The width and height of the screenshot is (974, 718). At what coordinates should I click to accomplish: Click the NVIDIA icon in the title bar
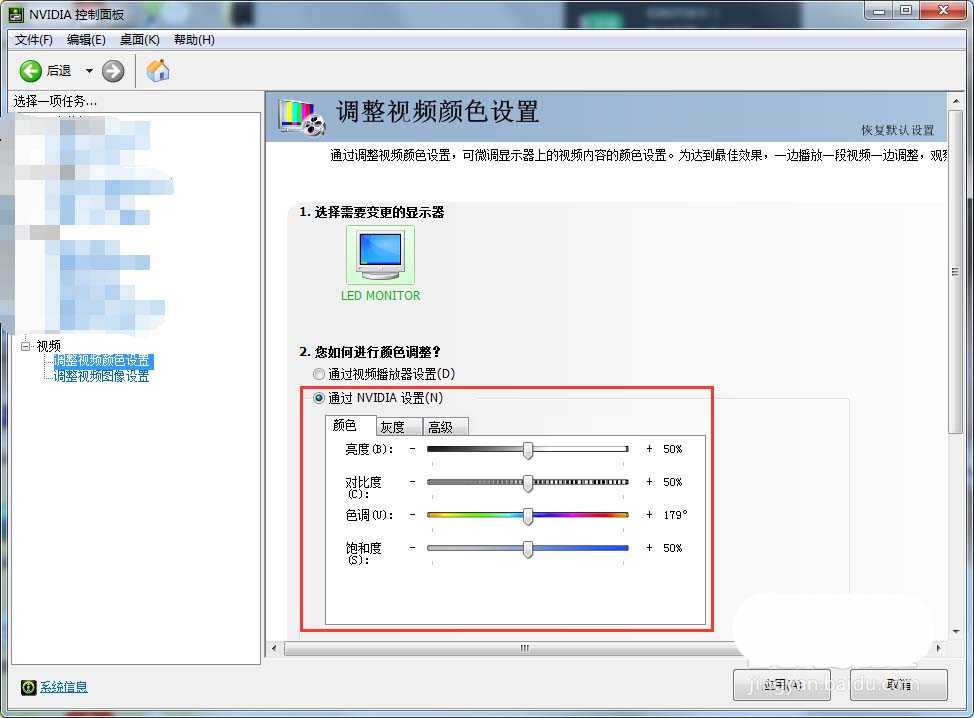[14, 14]
